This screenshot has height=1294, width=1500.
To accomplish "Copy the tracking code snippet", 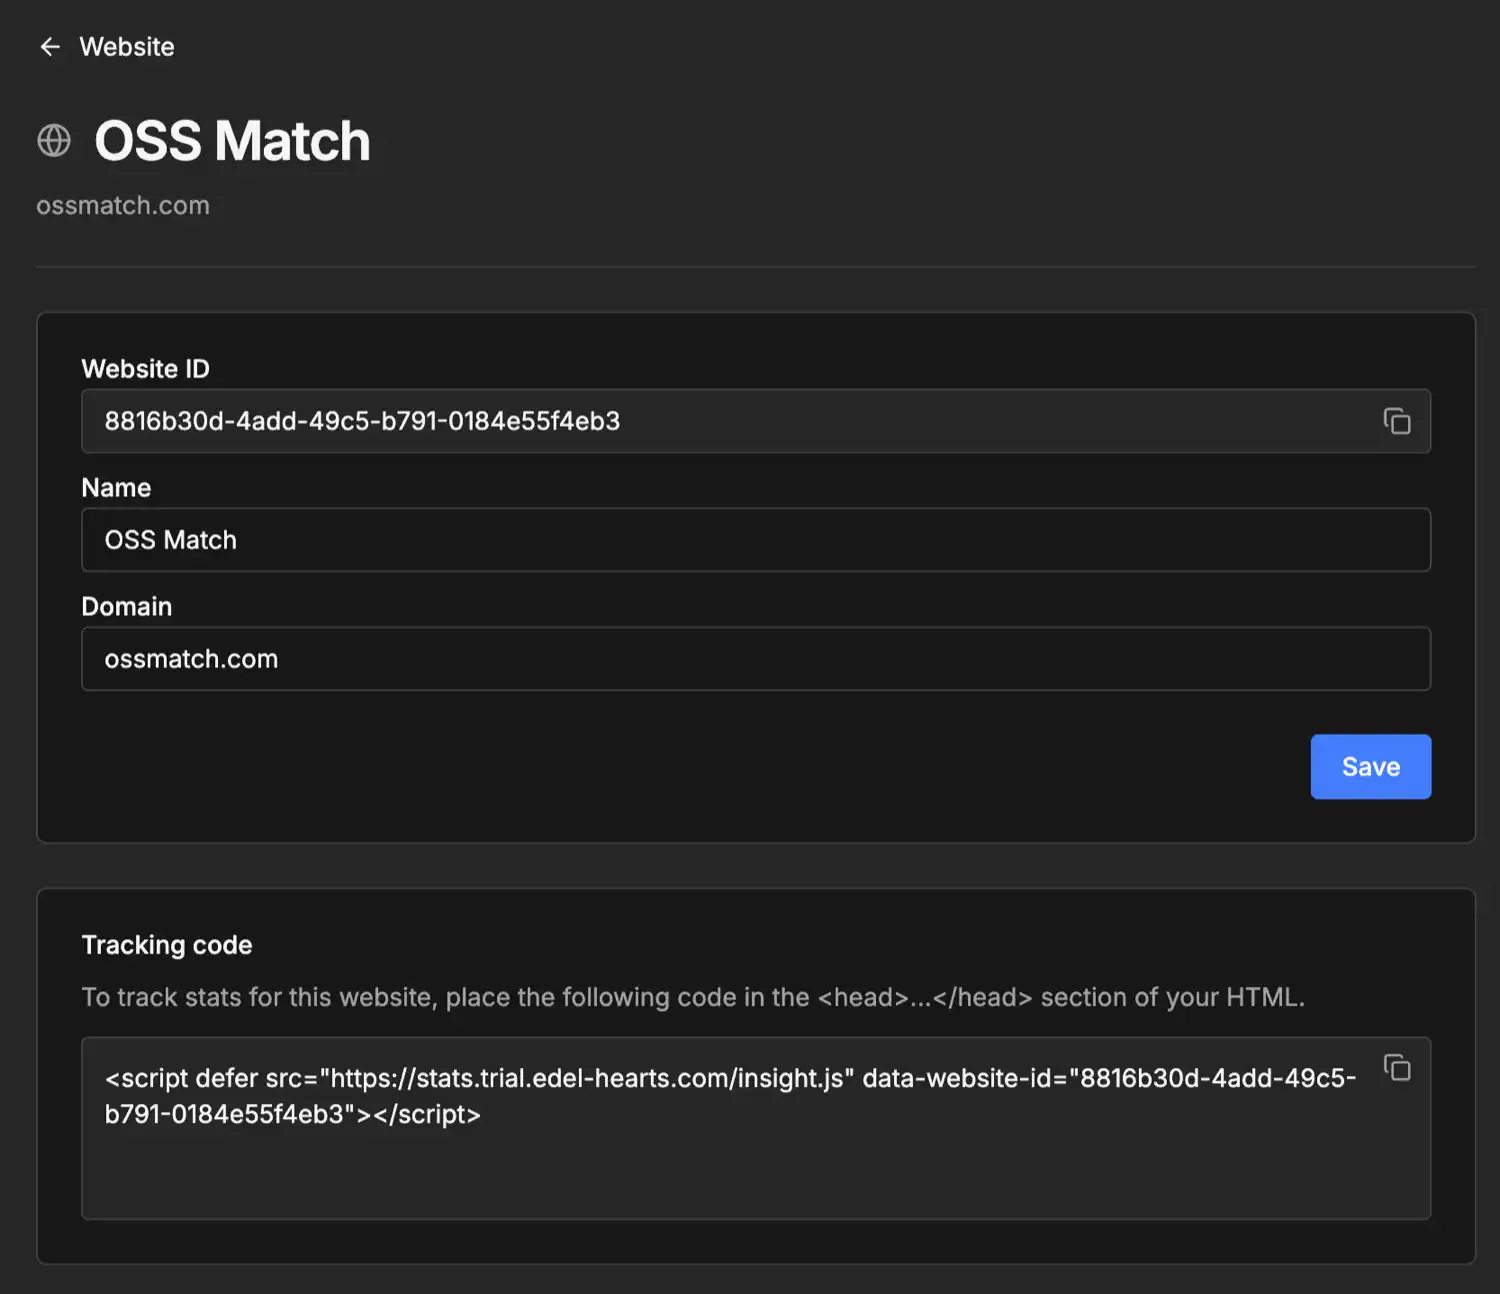I will click(x=1397, y=1068).
